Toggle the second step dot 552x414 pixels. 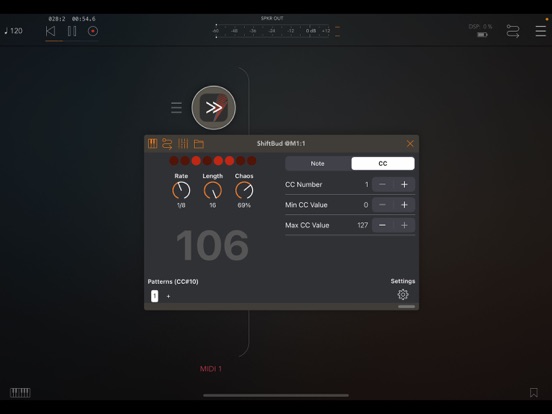click(x=185, y=161)
